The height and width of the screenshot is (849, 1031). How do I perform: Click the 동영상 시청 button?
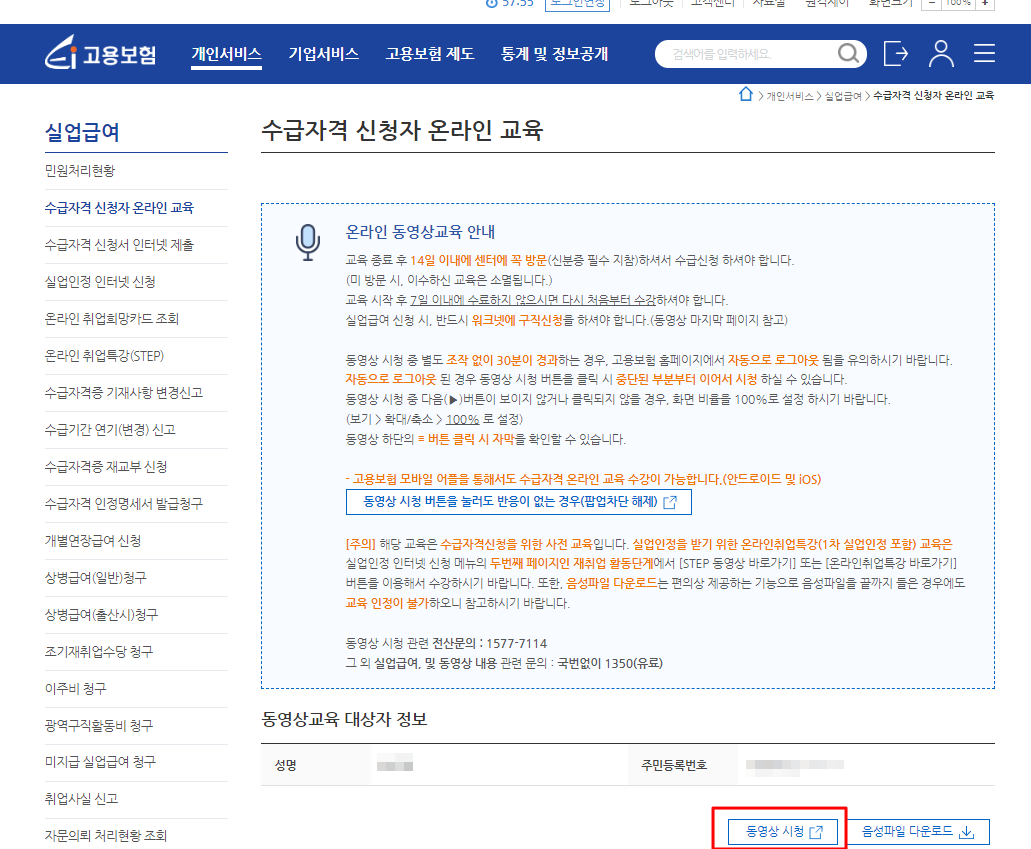(x=783, y=832)
